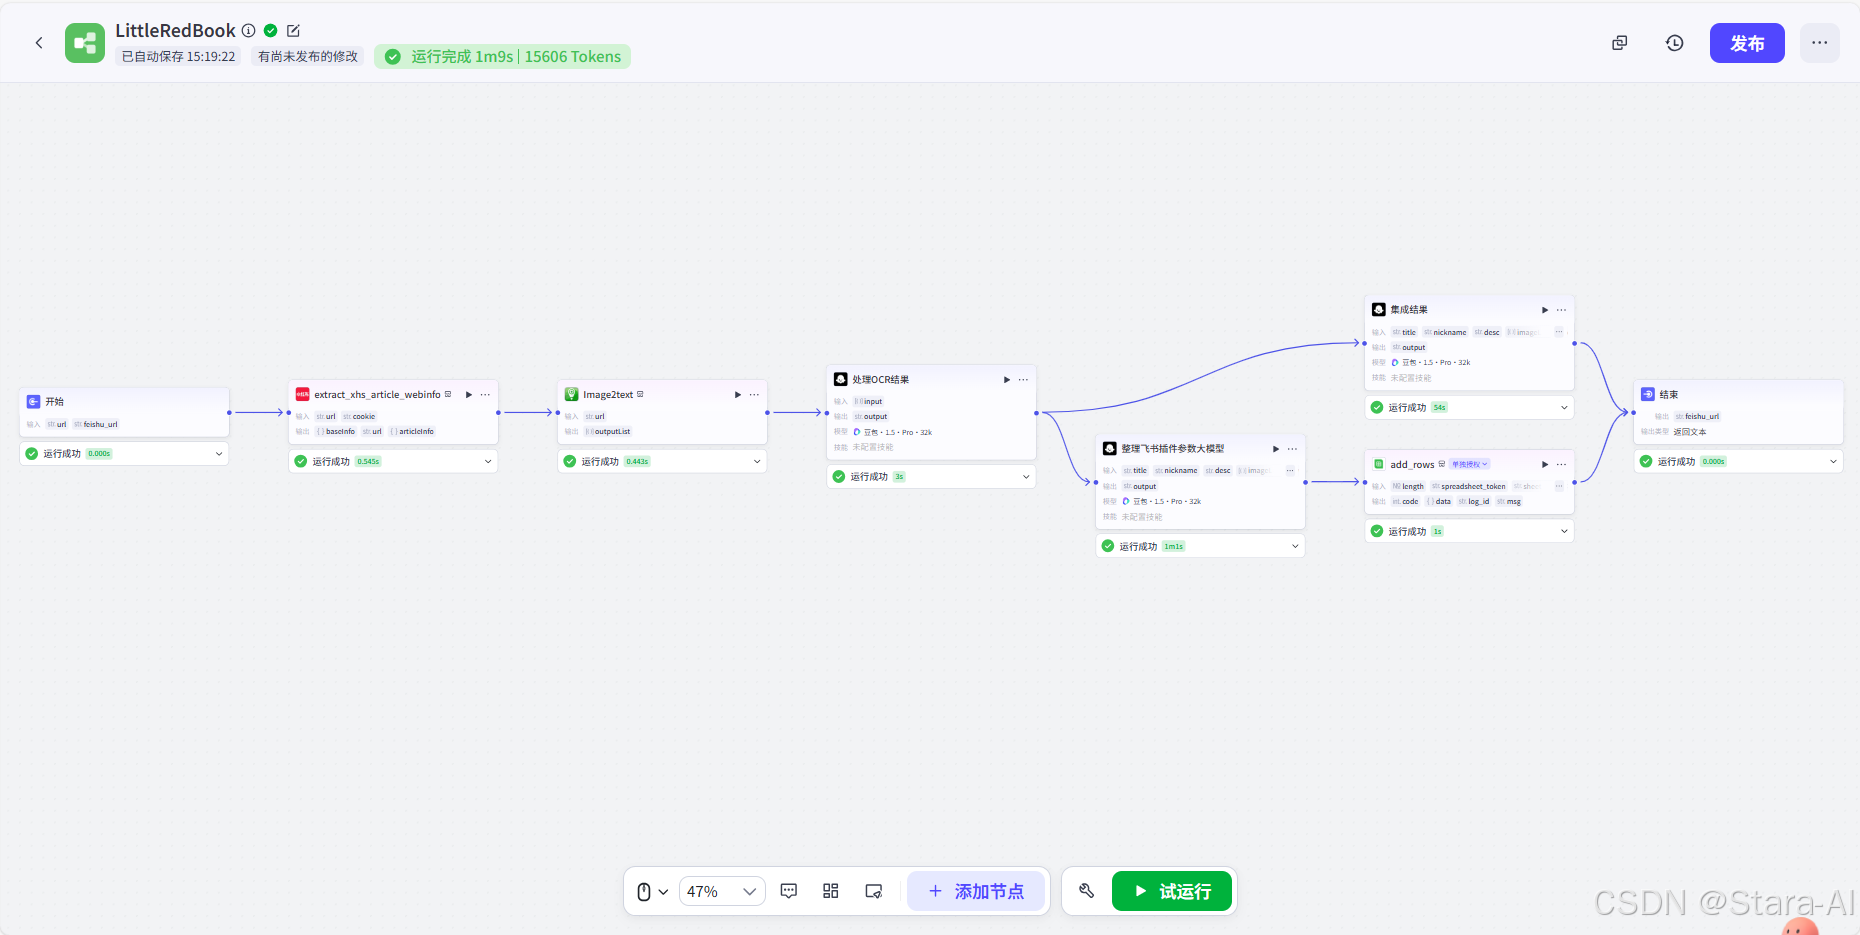Click 已自动保存 15:19:22 autosave label
The height and width of the screenshot is (935, 1860).
point(178,57)
